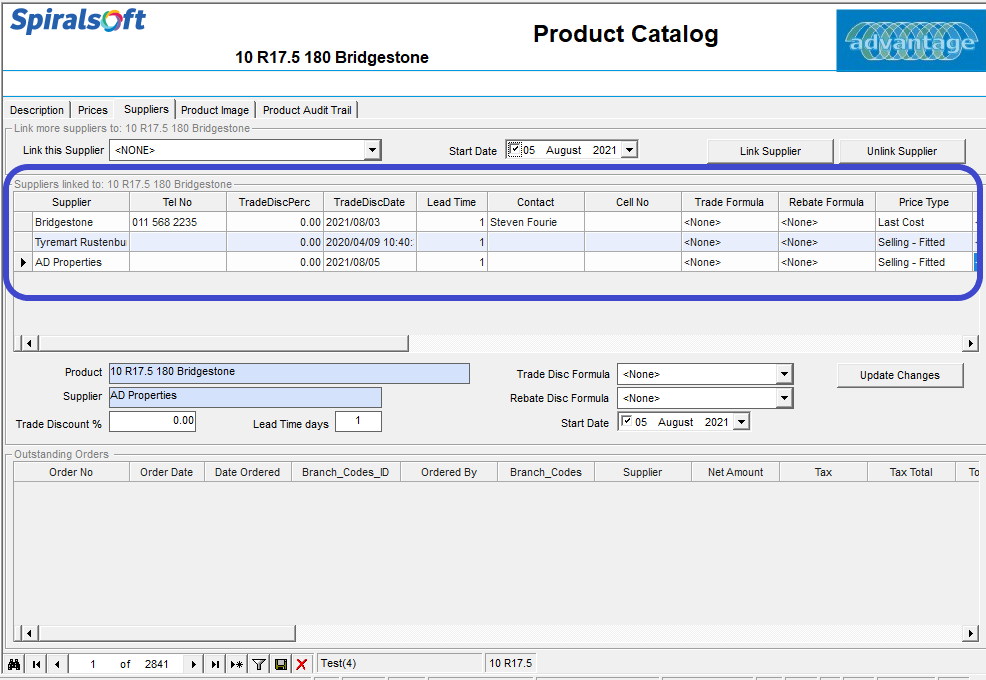The width and height of the screenshot is (986, 680).
Task: Click the Branch_Codes_ID column header
Action: point(346,472)
